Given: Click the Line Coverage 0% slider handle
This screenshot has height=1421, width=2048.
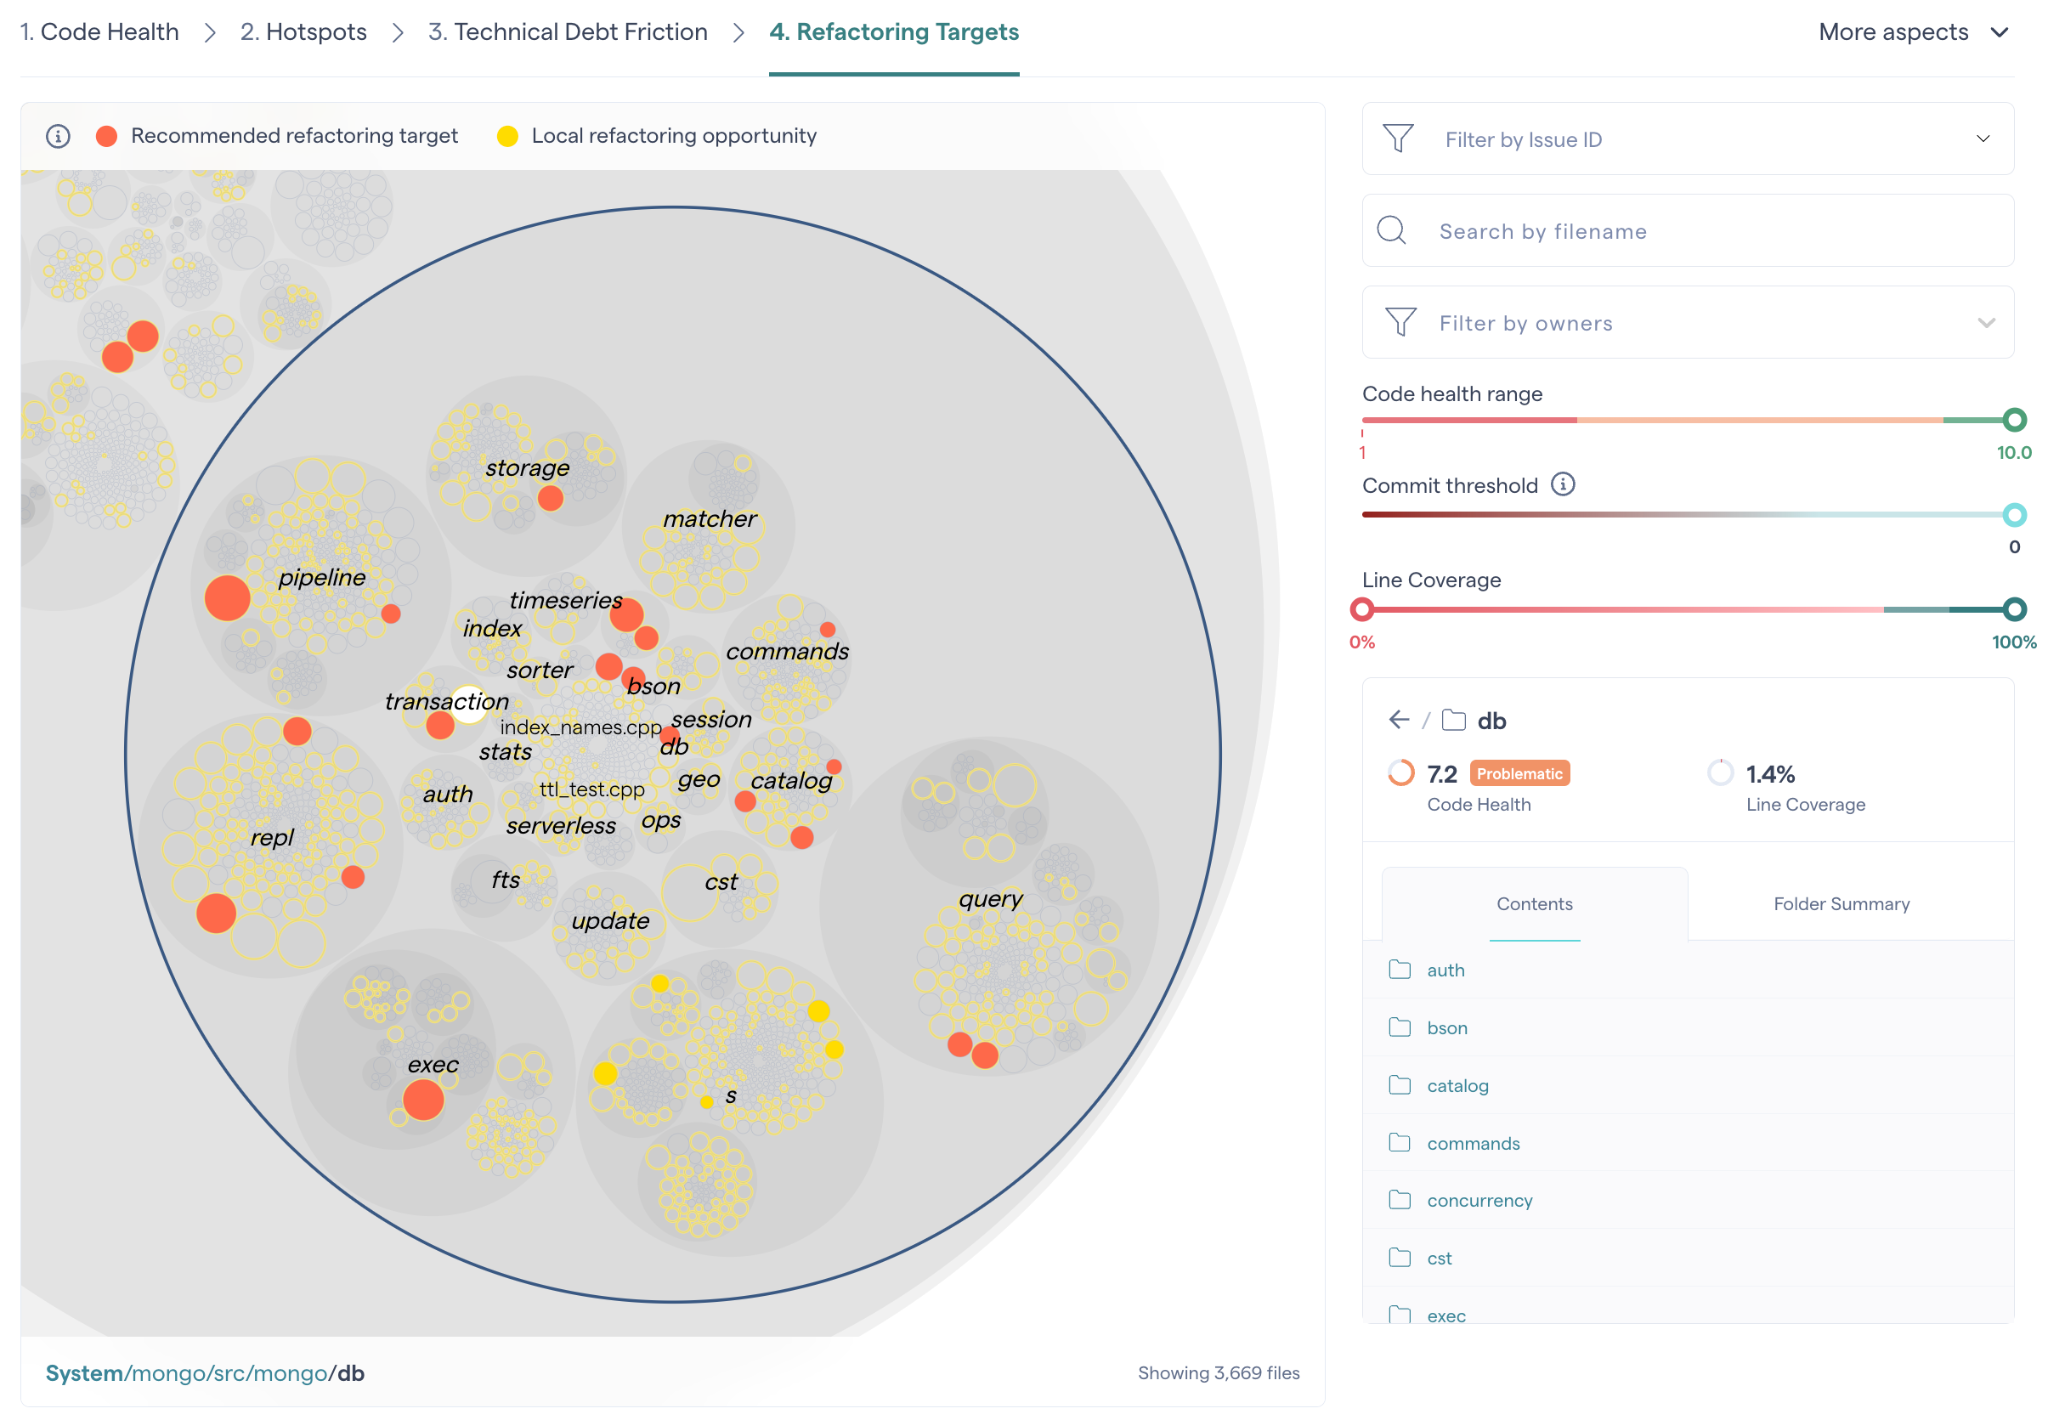Looking at the screenshot, I should [x=1362, y=609].
